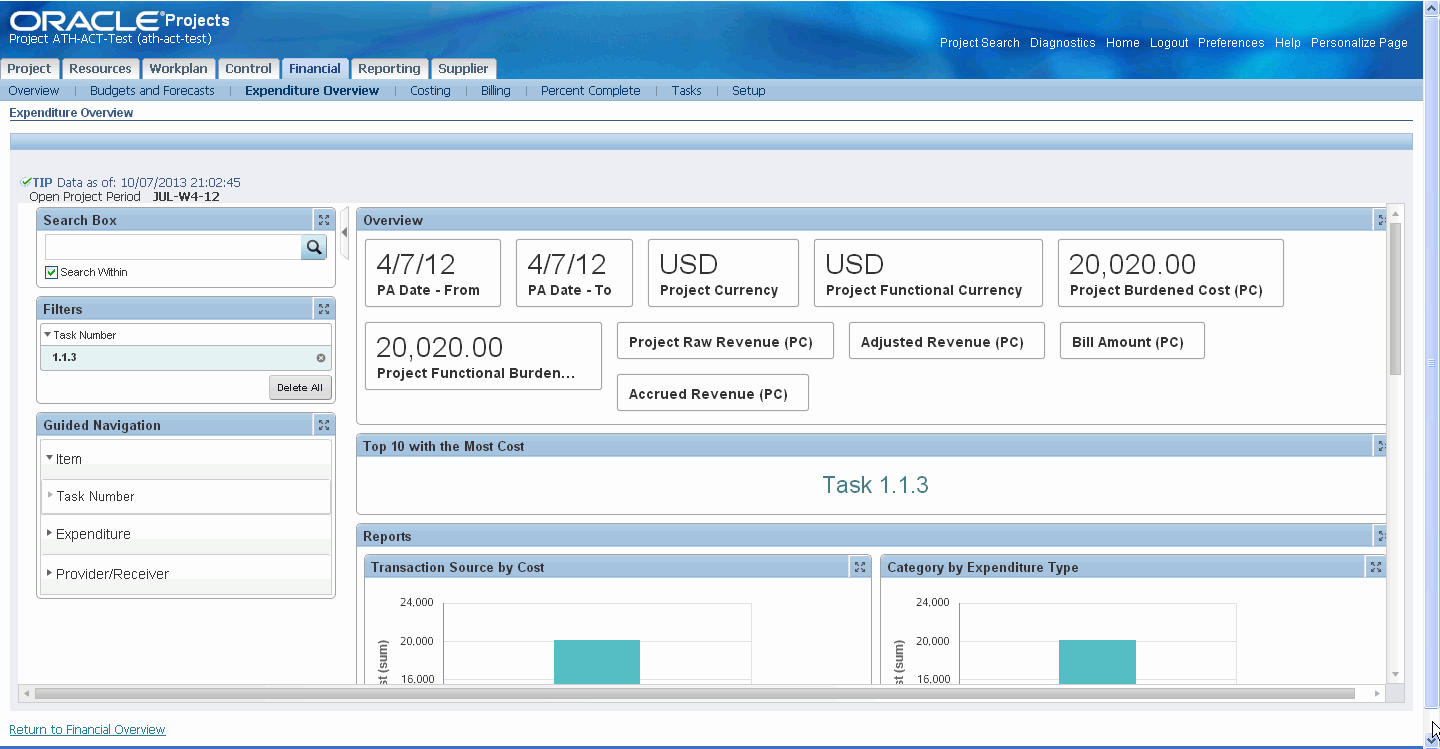Open the Setup subtab
The image size is (1440, 749).
tap(748, 90)
